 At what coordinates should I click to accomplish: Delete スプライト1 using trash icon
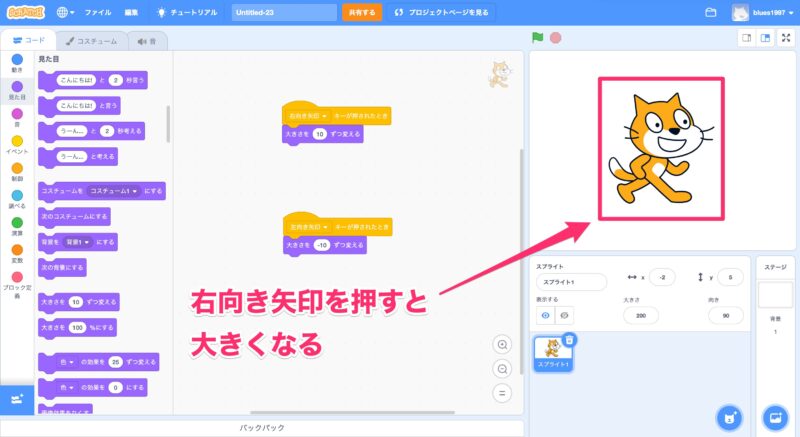tap(569, 340)
